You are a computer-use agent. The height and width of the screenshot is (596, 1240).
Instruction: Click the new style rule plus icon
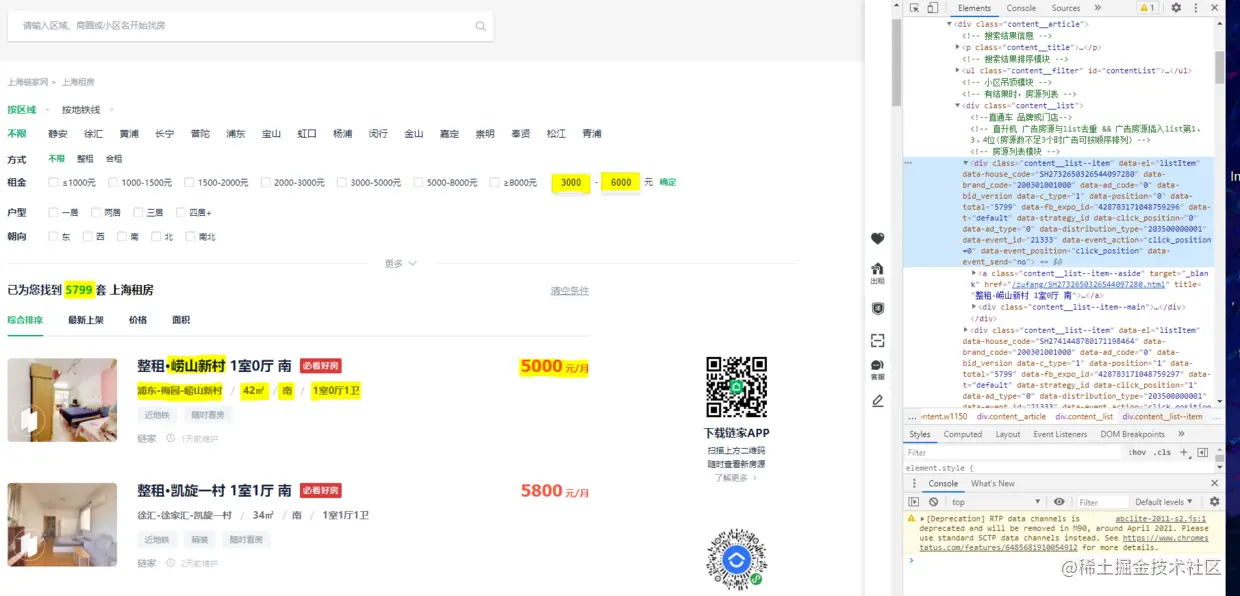point(1184,452)
